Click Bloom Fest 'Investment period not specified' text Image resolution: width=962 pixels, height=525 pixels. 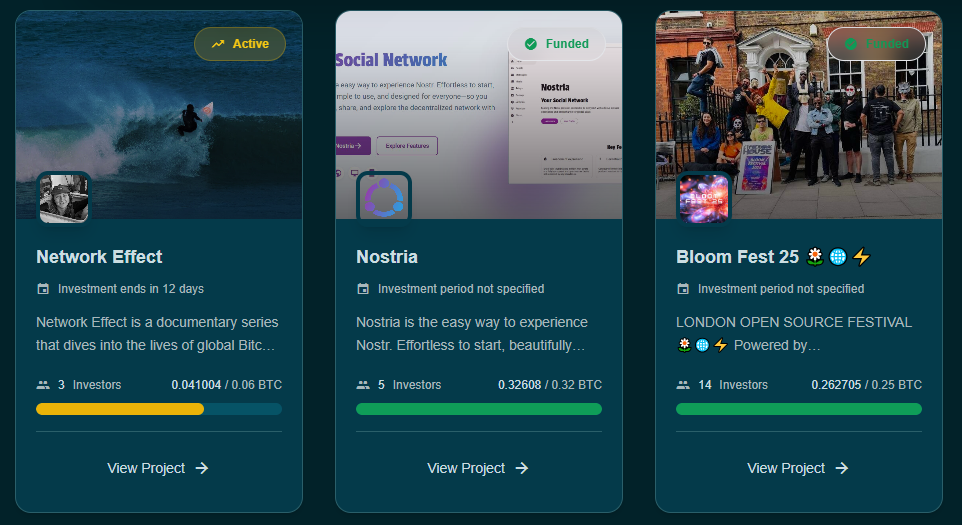point(781,289)
